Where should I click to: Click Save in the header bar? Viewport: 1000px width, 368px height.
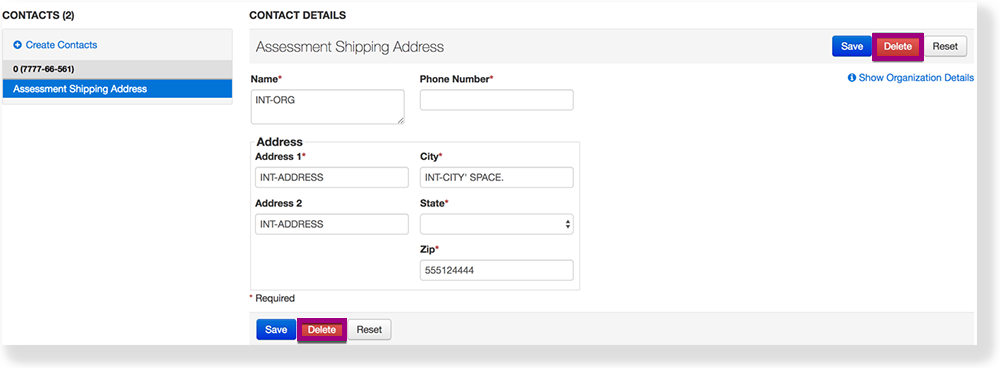(x=851, y=47)
